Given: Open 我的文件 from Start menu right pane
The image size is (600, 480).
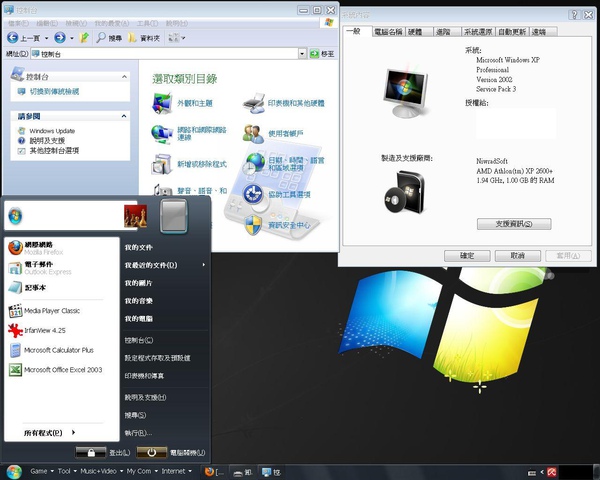Looking at the screenshot, I should (139, 248).
